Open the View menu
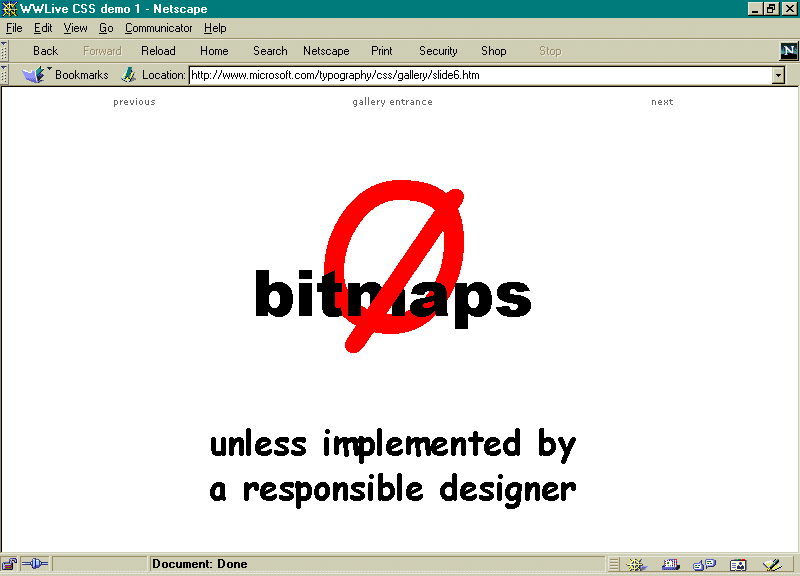Viewport: 800px width, 576px height. (76, 28)
